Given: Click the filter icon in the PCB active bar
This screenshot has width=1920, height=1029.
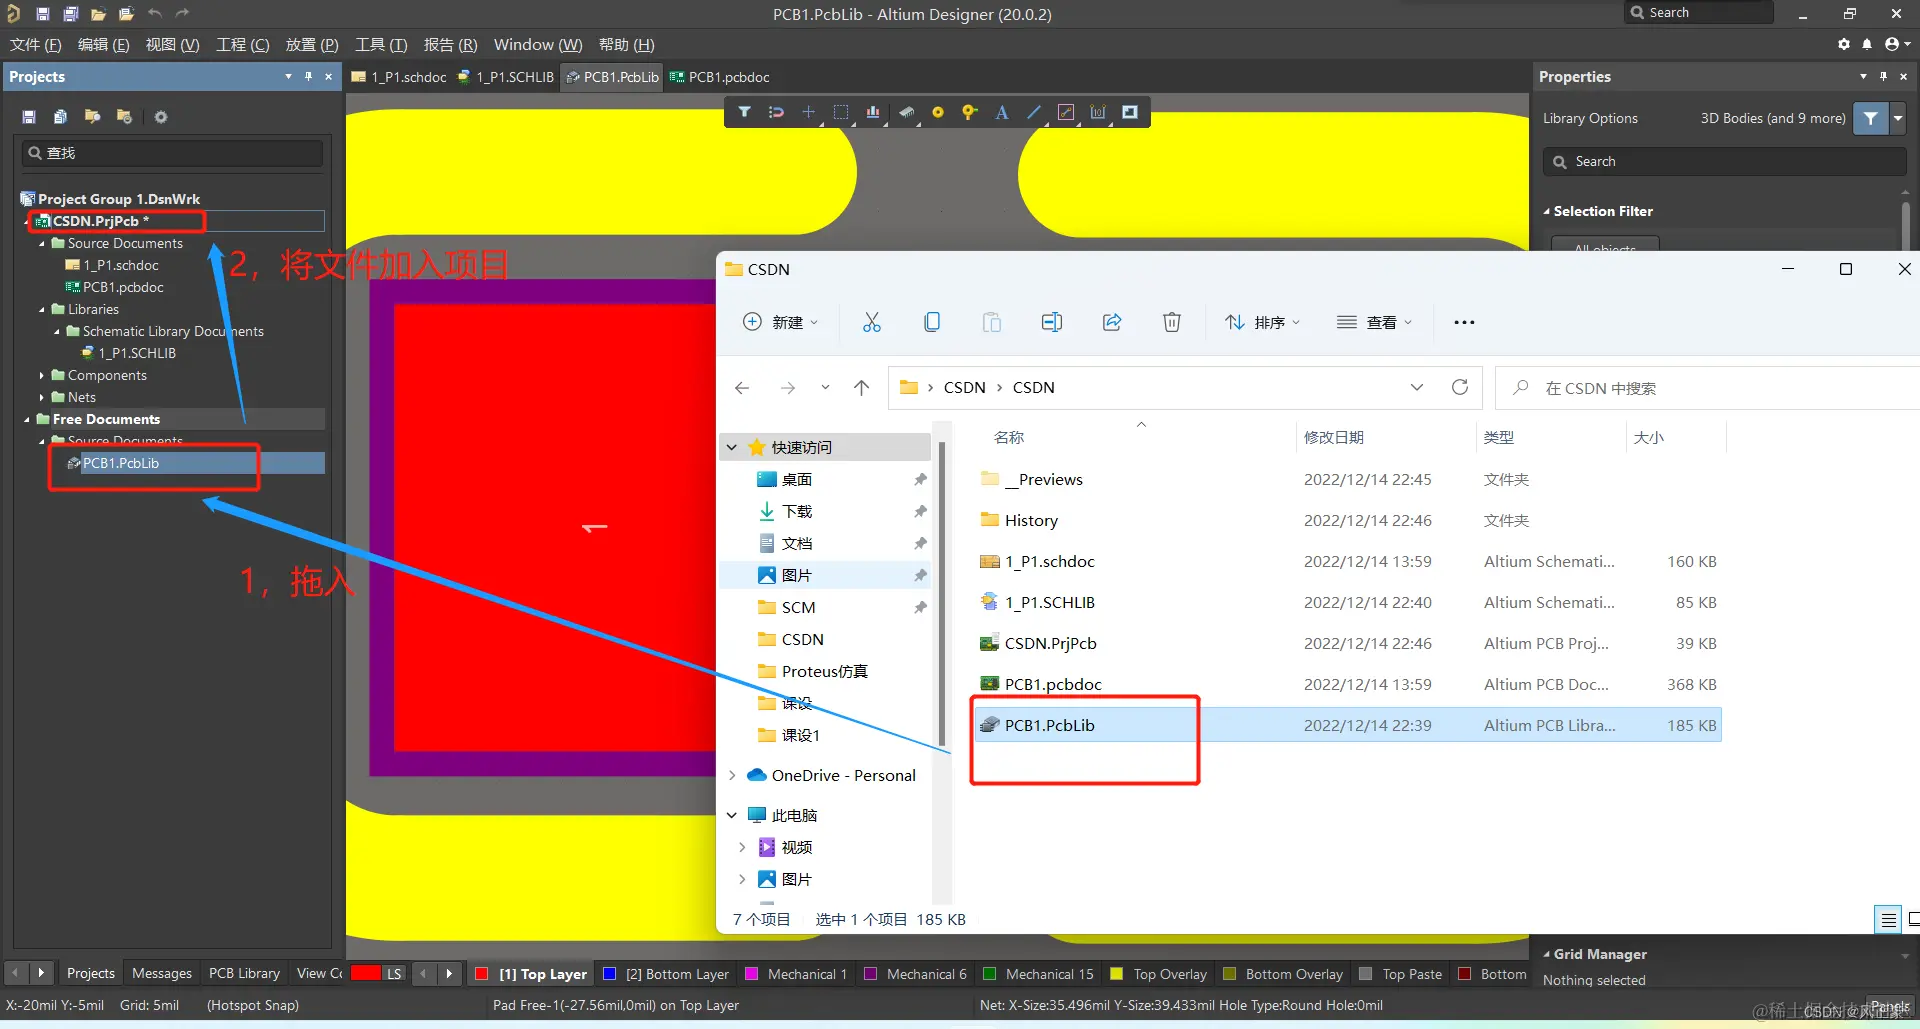Looking at the screenshot, I should tap(744, 112).
